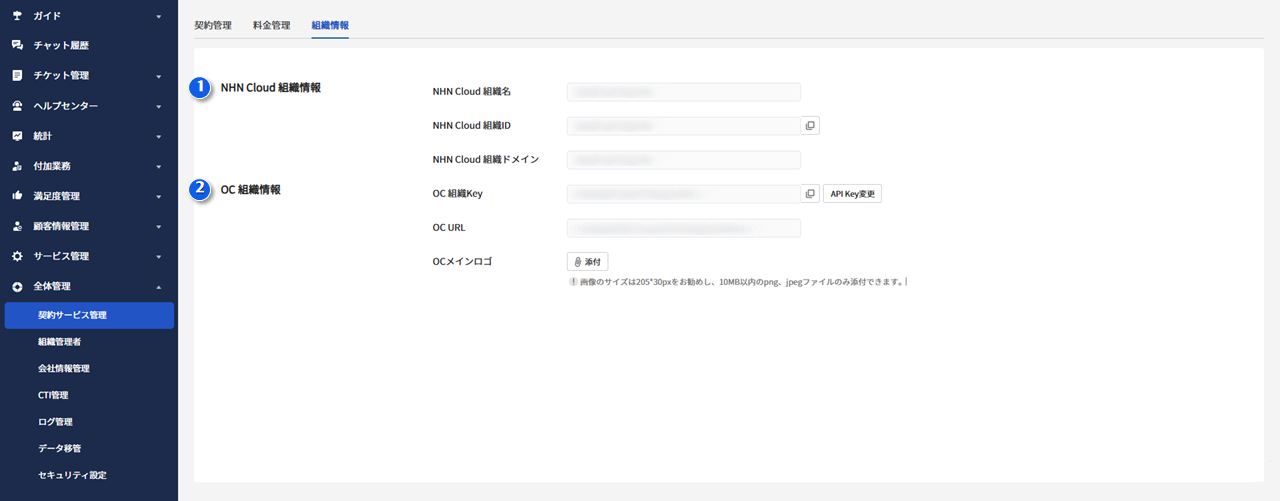Open 組織管理者 in the sidebar
Screen dimensions: 1280x501
(x=60, y=342)
